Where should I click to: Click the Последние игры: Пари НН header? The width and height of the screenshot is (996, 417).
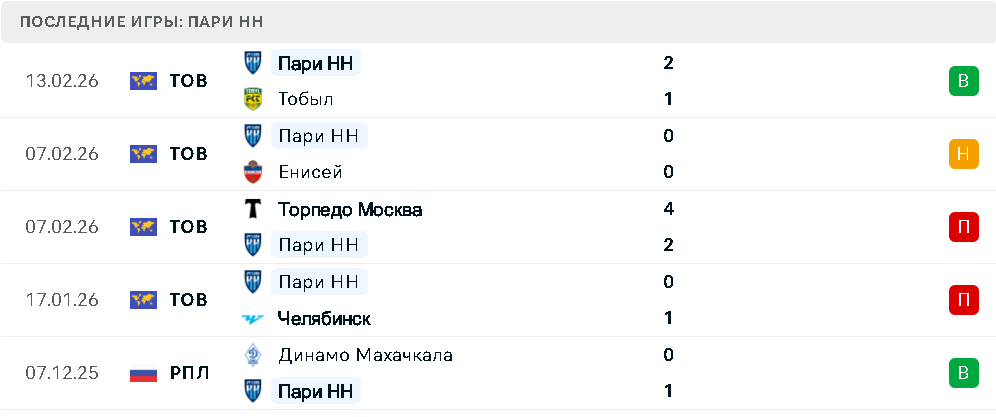coord(141,21)
